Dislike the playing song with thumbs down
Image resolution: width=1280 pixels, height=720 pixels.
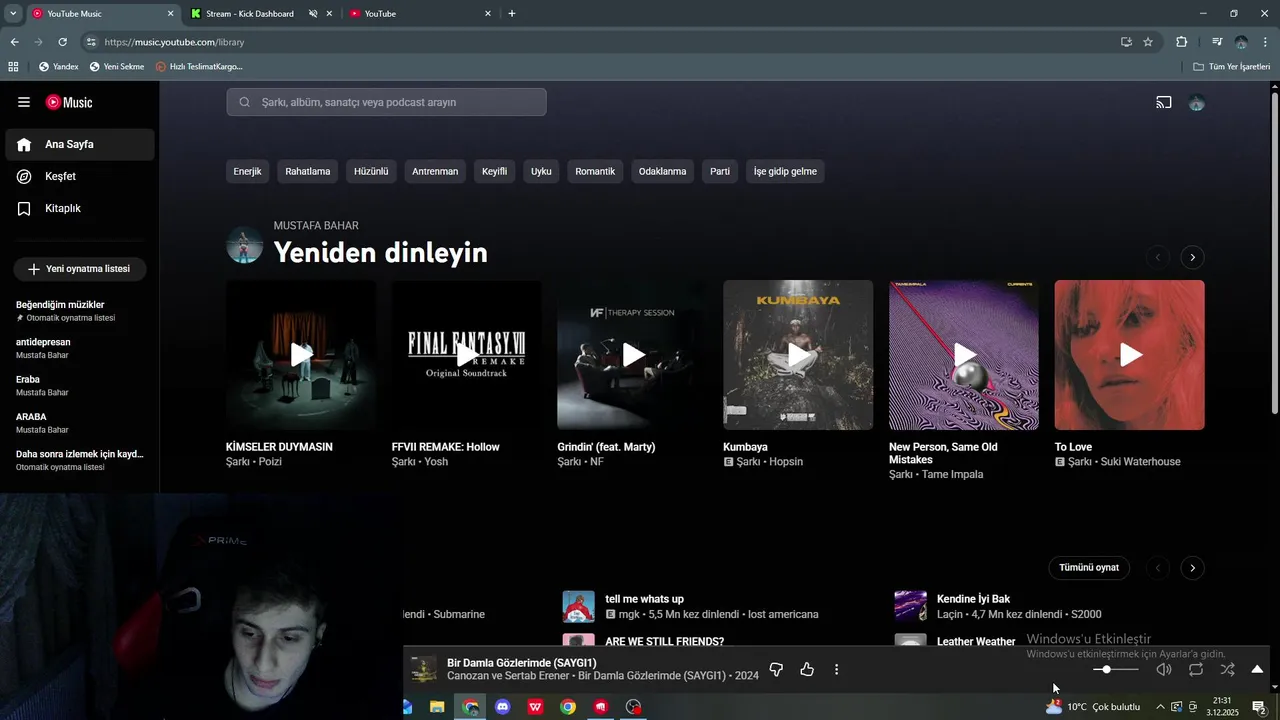(776, 669)
